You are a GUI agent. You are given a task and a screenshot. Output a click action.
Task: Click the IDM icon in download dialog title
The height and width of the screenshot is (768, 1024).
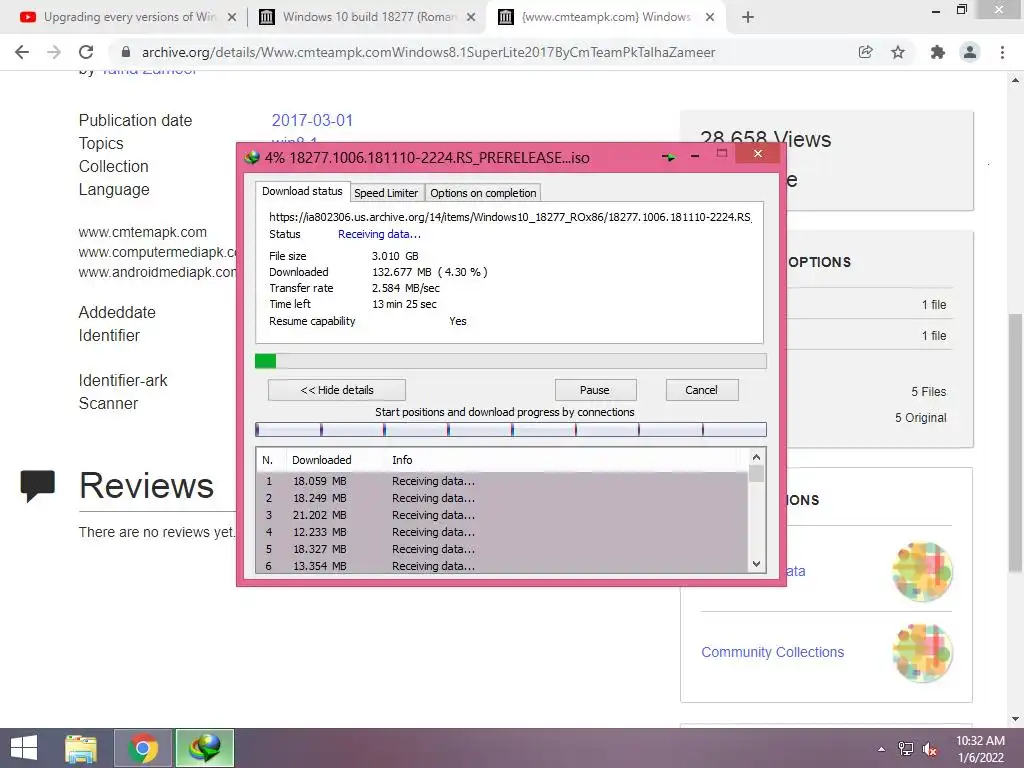pyautogui.click(x=252, y=157)
